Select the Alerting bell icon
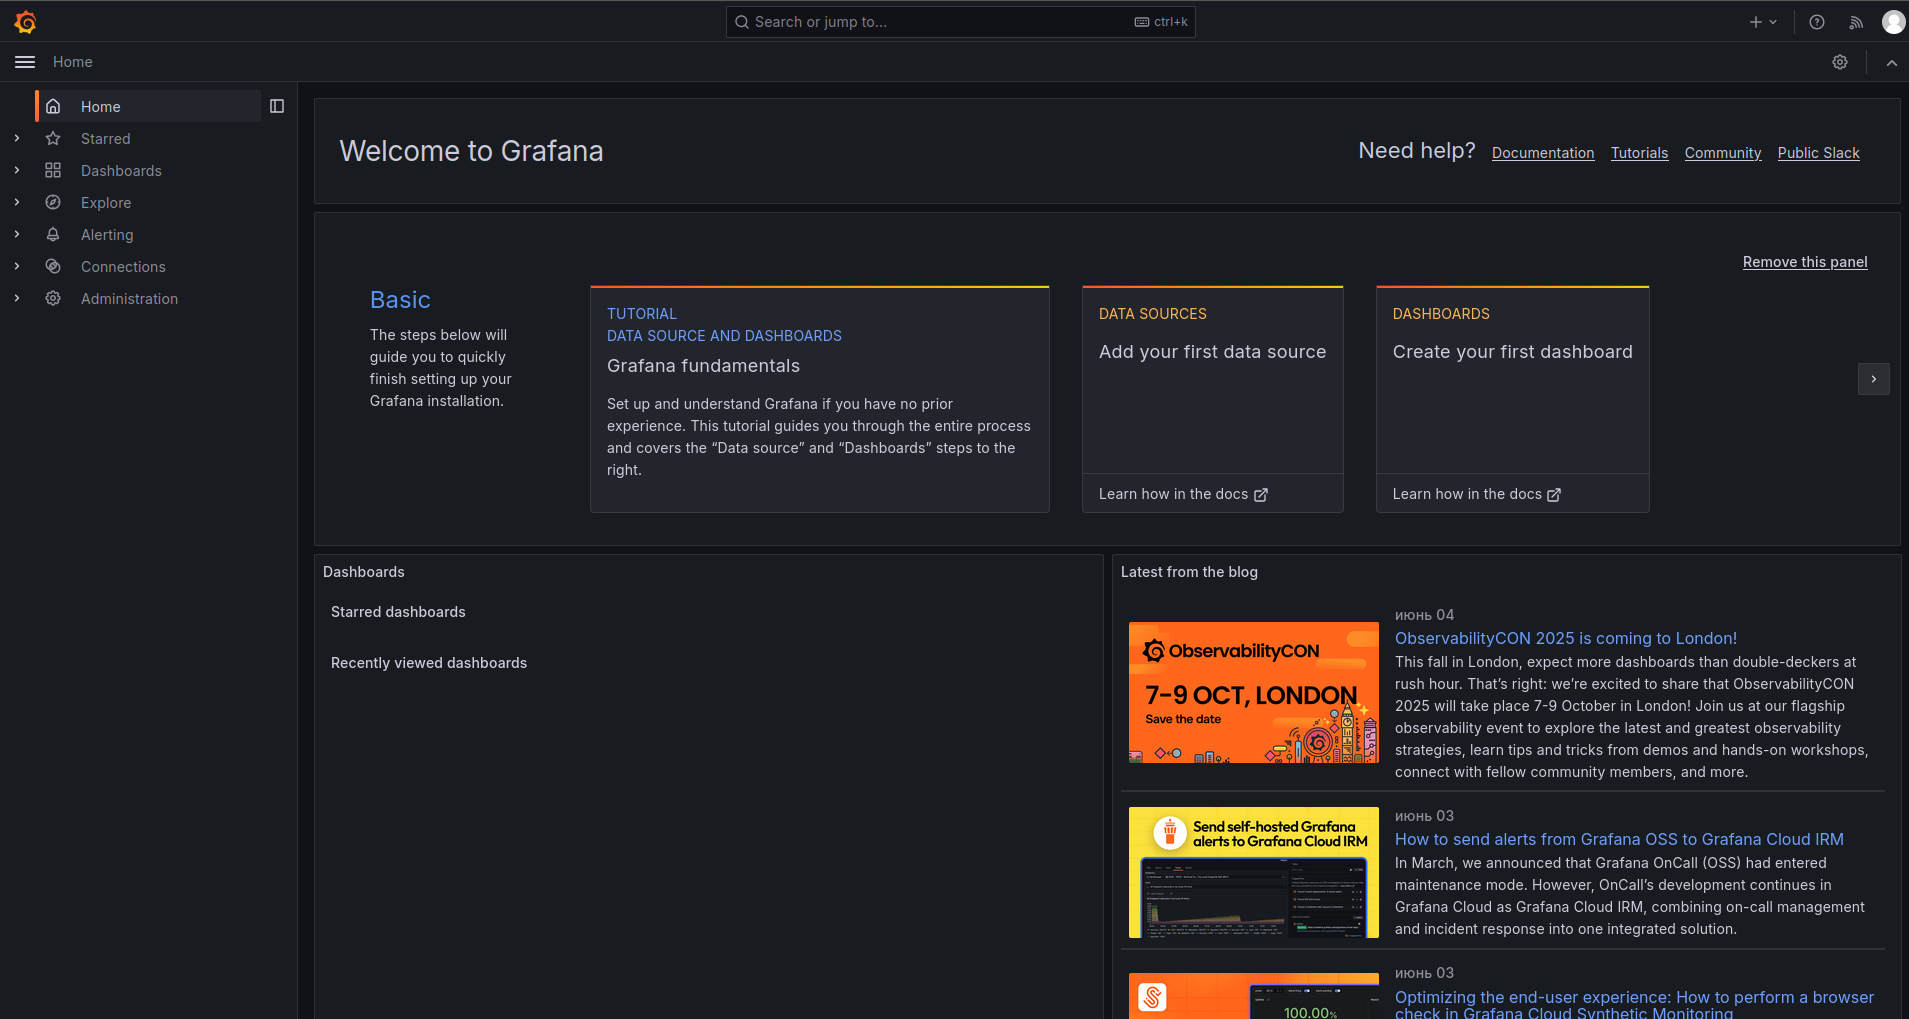Viewport: 1909px width, 1019px height. (53, 234)
